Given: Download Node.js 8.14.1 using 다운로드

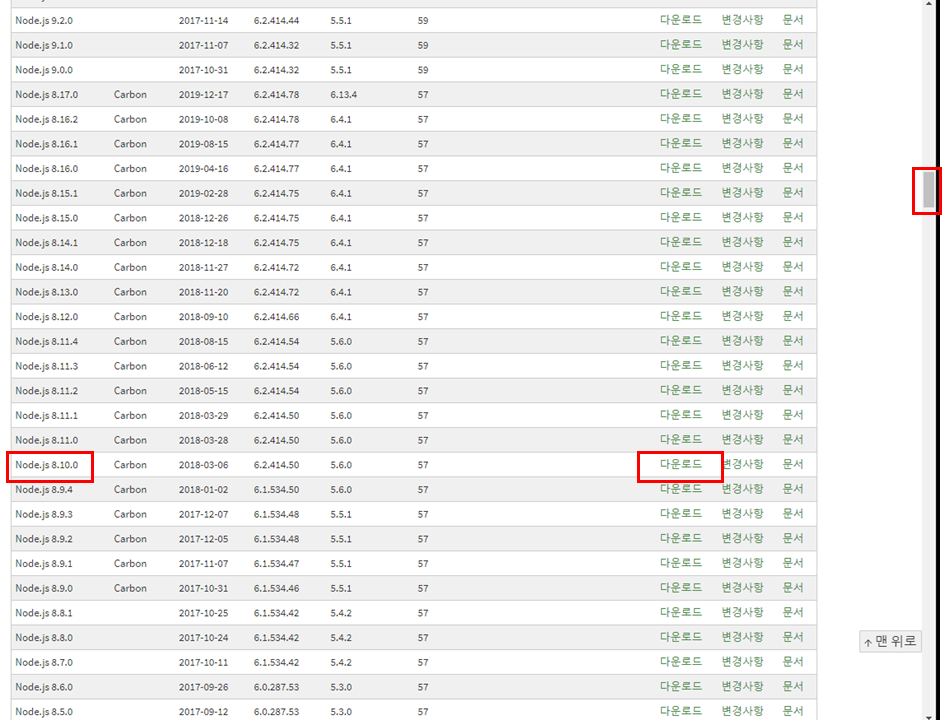Looking at the screenshot, I should point(681,242).
